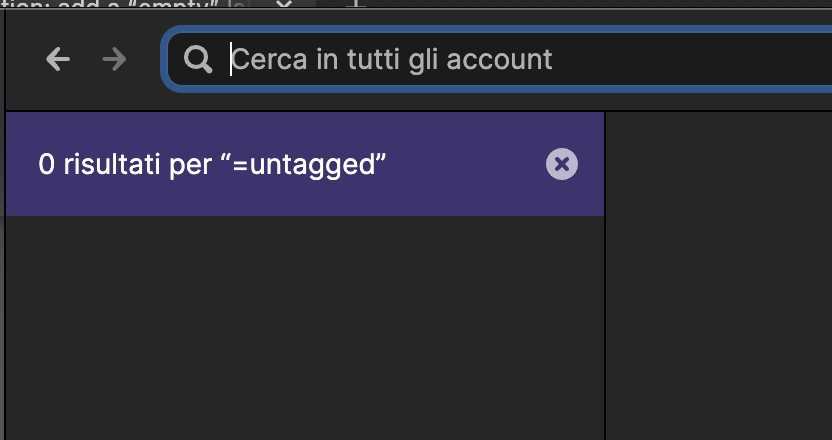Click toolbar space between arrows and search
The image size is (832, 440).
[x=144, y=59]
